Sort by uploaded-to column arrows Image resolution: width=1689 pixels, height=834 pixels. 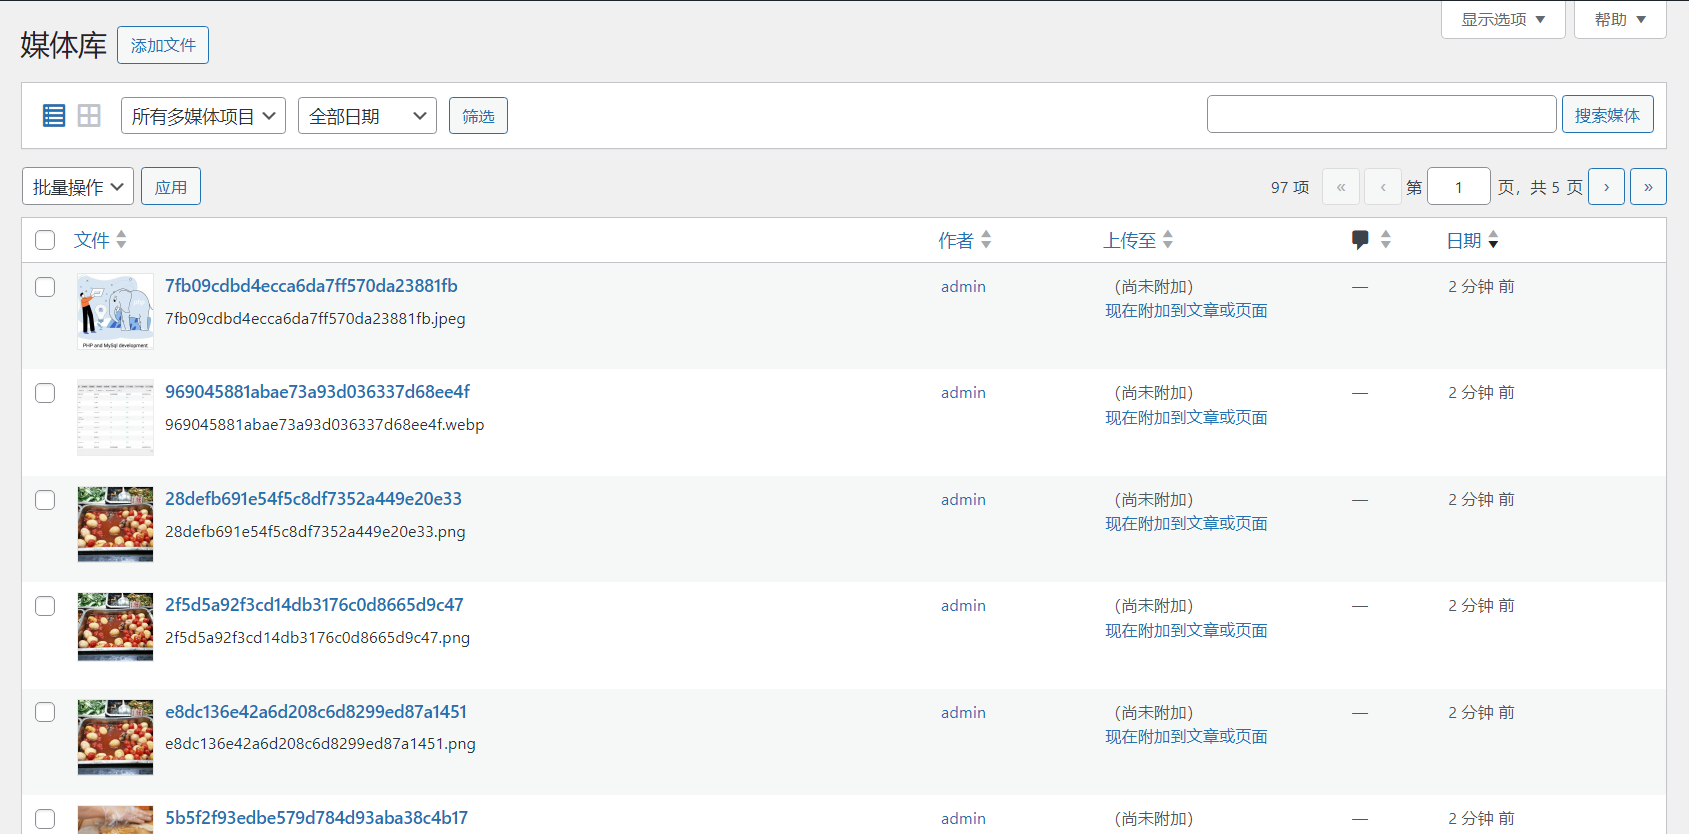pyautogui.click(x=1168, y=240)
